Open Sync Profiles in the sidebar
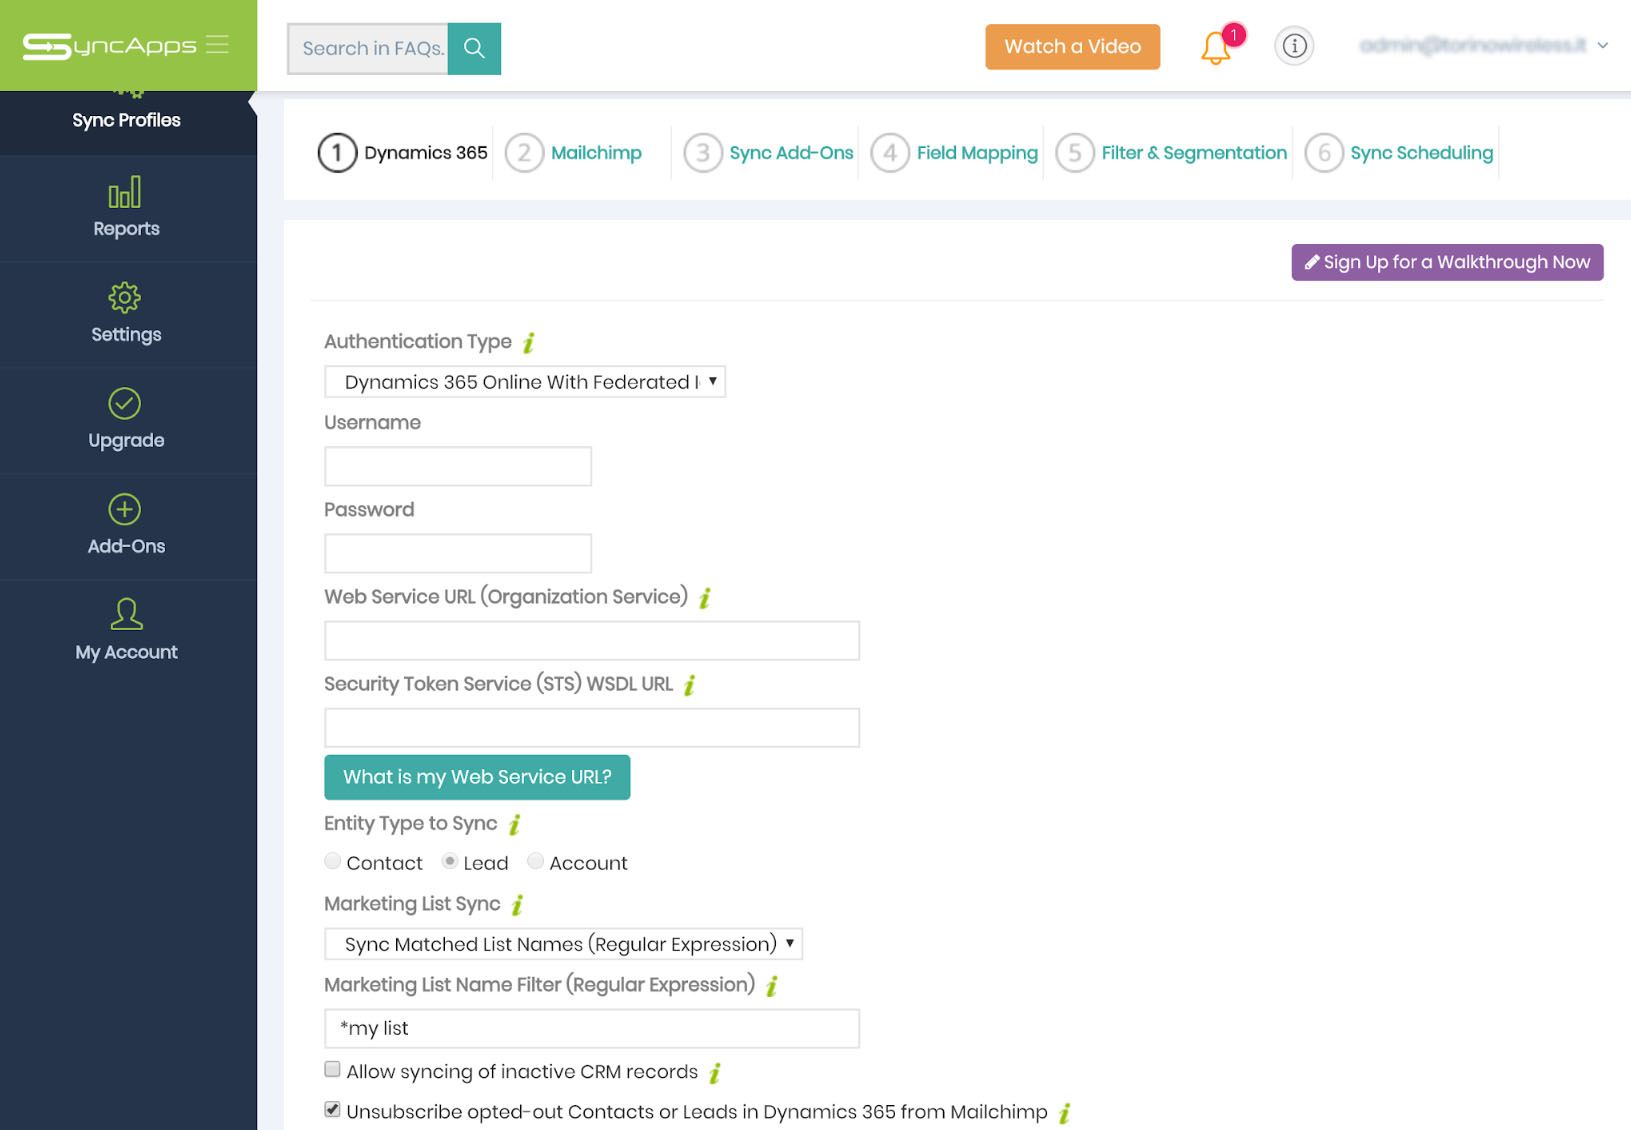The image size is (1631, 1130). click(x=126, y=120)
